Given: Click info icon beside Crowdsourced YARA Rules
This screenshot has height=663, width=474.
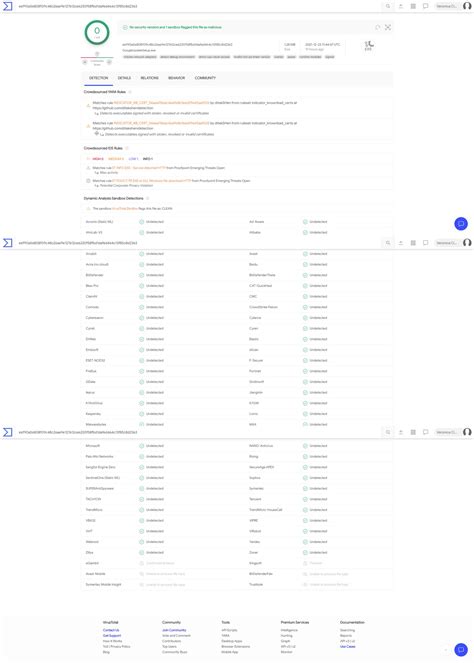Looking at the screenshot, I should (130, 92).
